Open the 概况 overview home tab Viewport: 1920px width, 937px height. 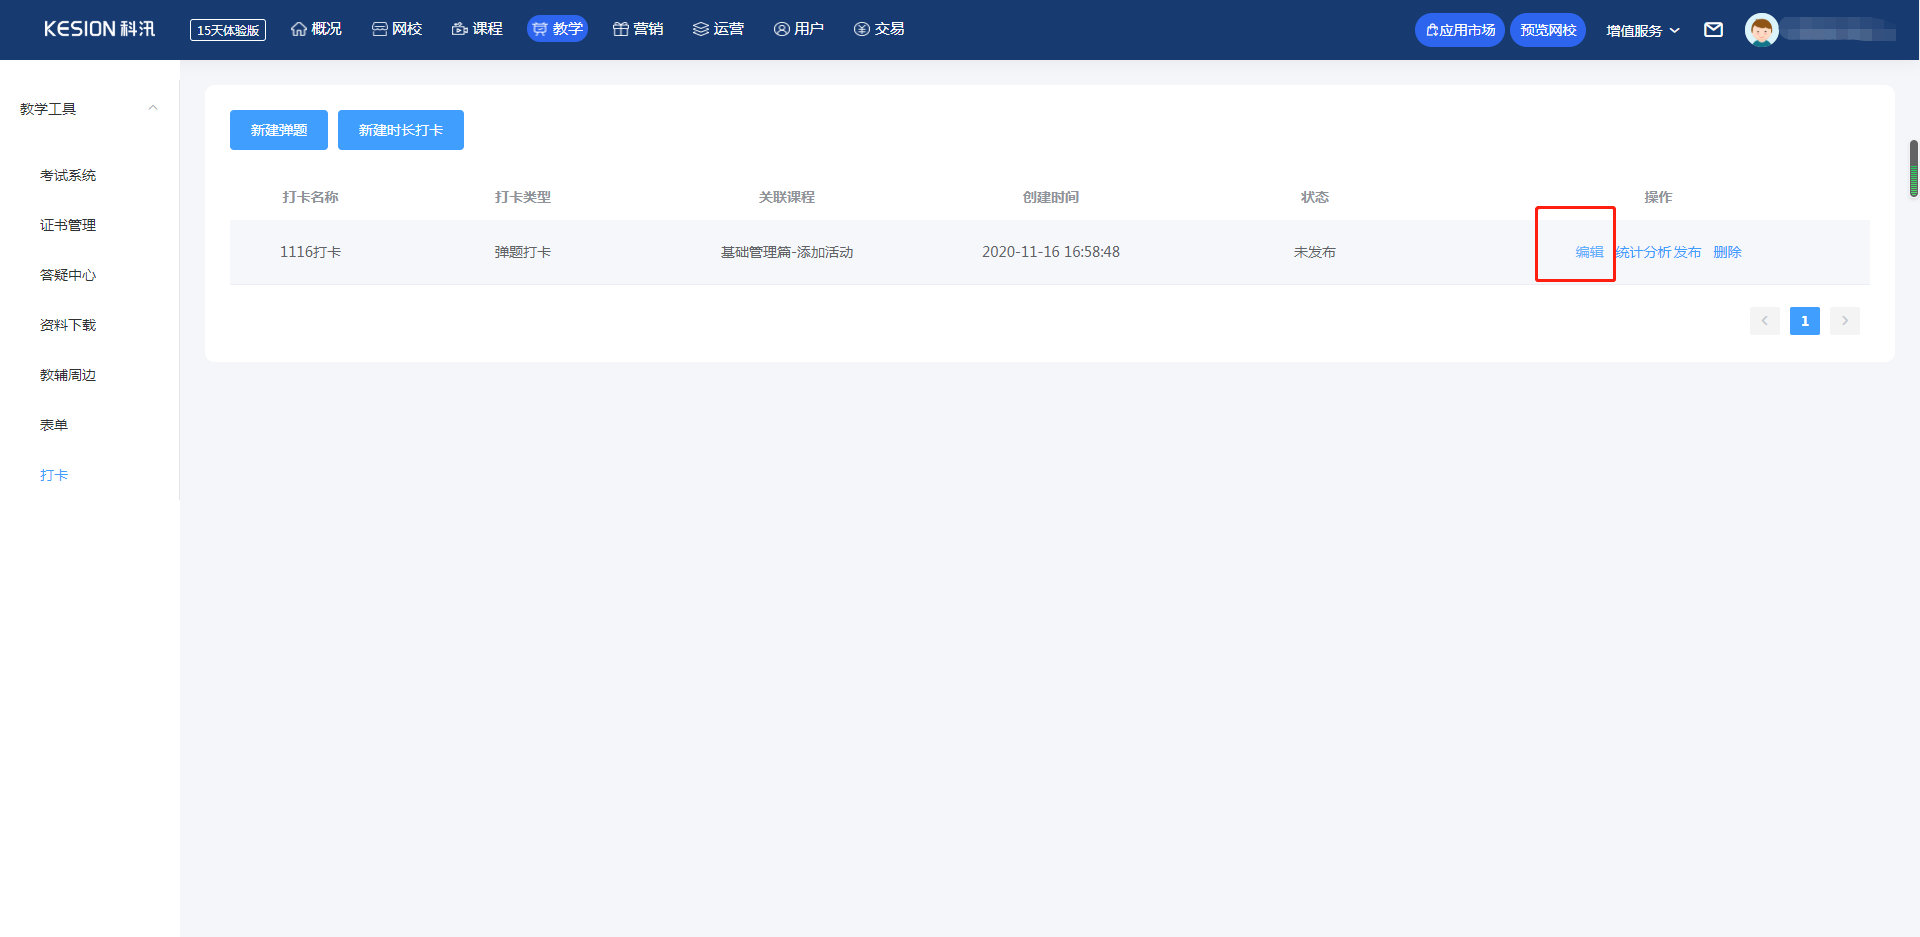[316, 29]
